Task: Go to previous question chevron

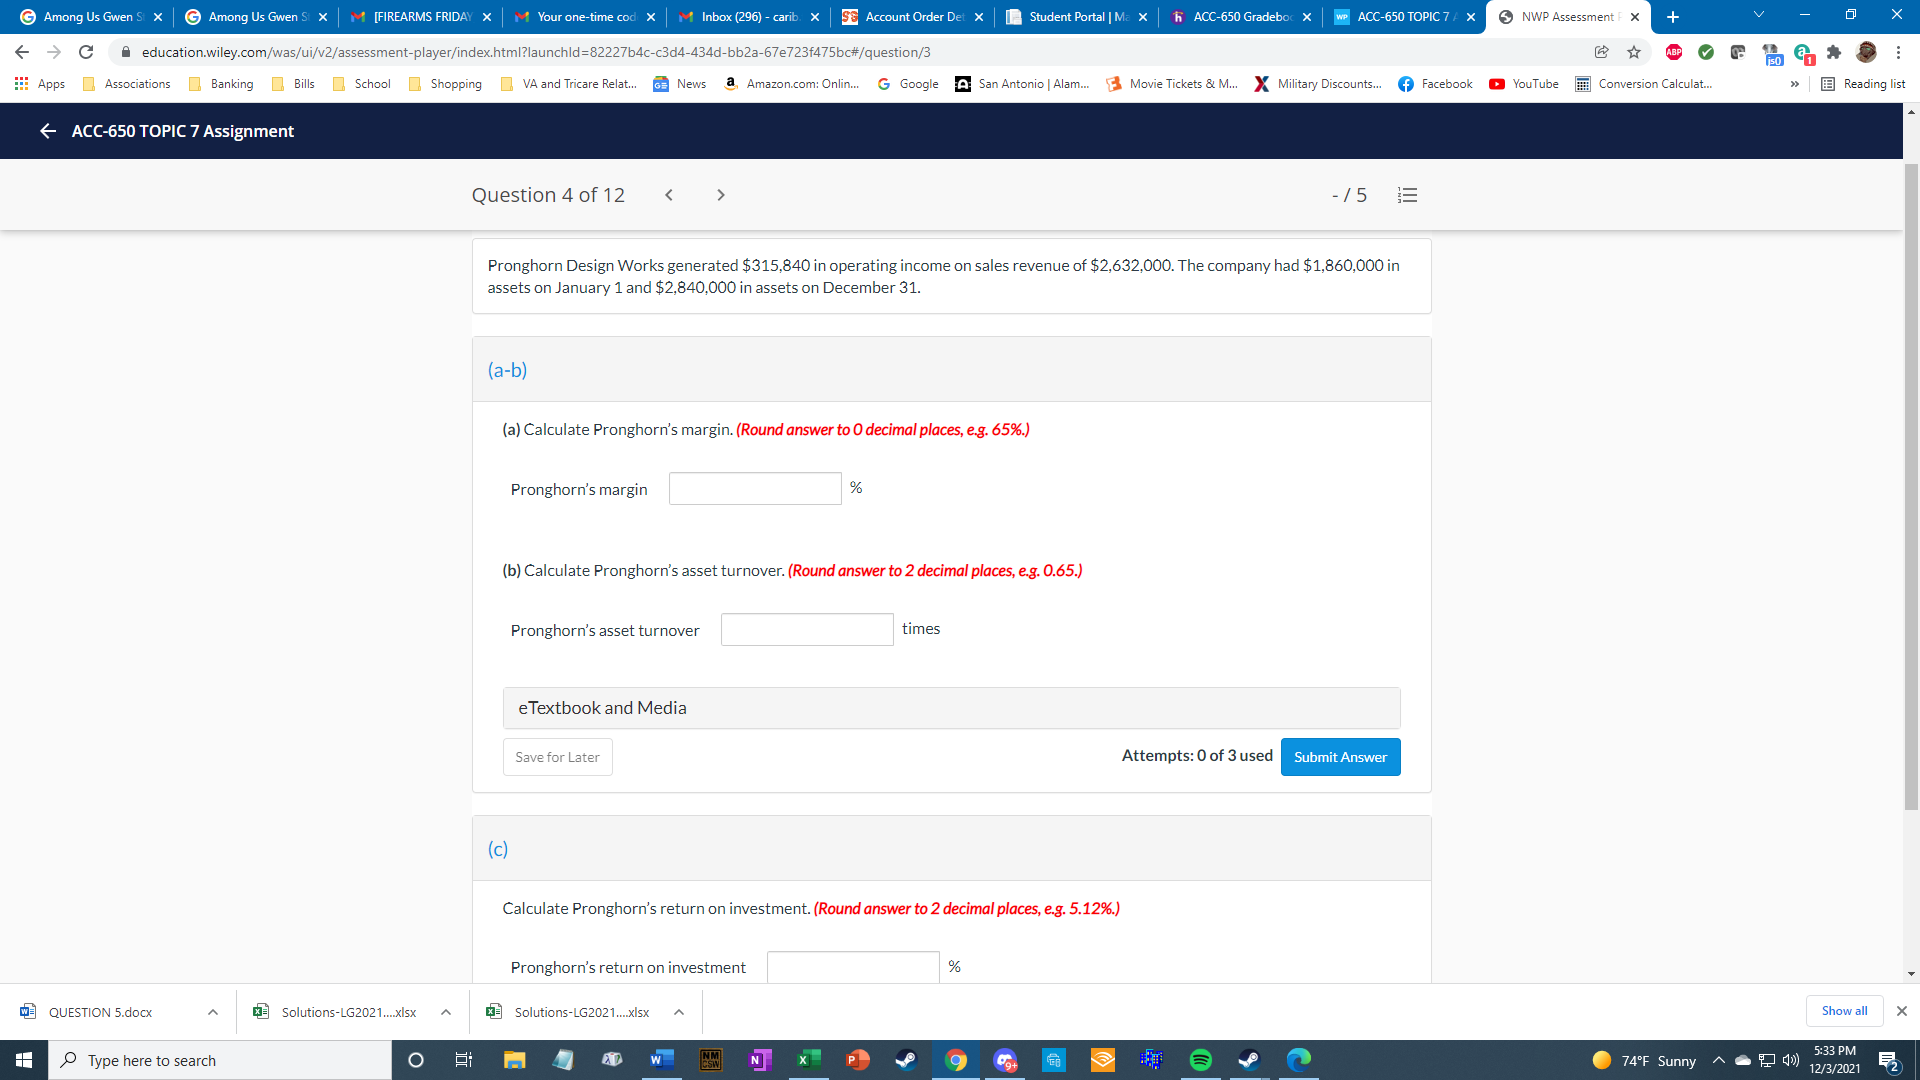Action: tap(669, 195)
